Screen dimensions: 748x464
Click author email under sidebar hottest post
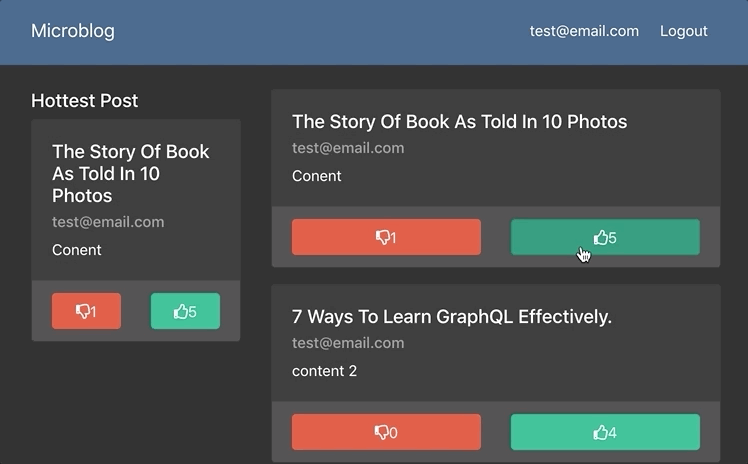[108, 222]
